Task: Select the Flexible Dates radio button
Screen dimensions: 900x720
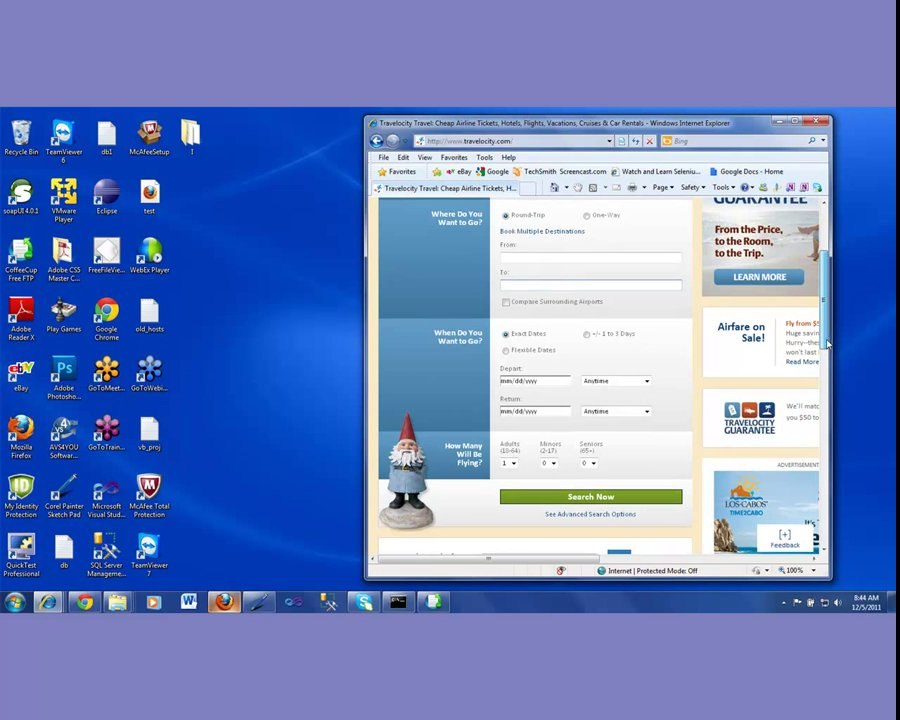Action: (x=506, y=350)
